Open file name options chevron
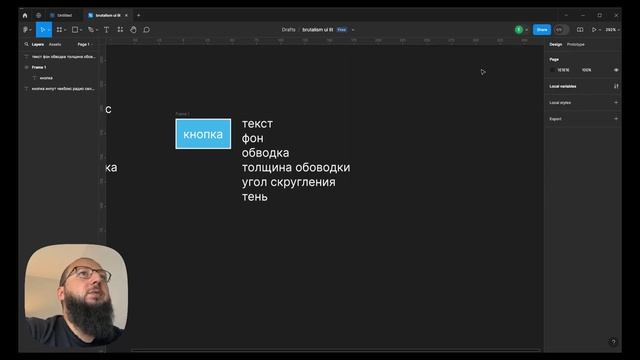This screenshot has height=360, width=640. click(353, 30)
